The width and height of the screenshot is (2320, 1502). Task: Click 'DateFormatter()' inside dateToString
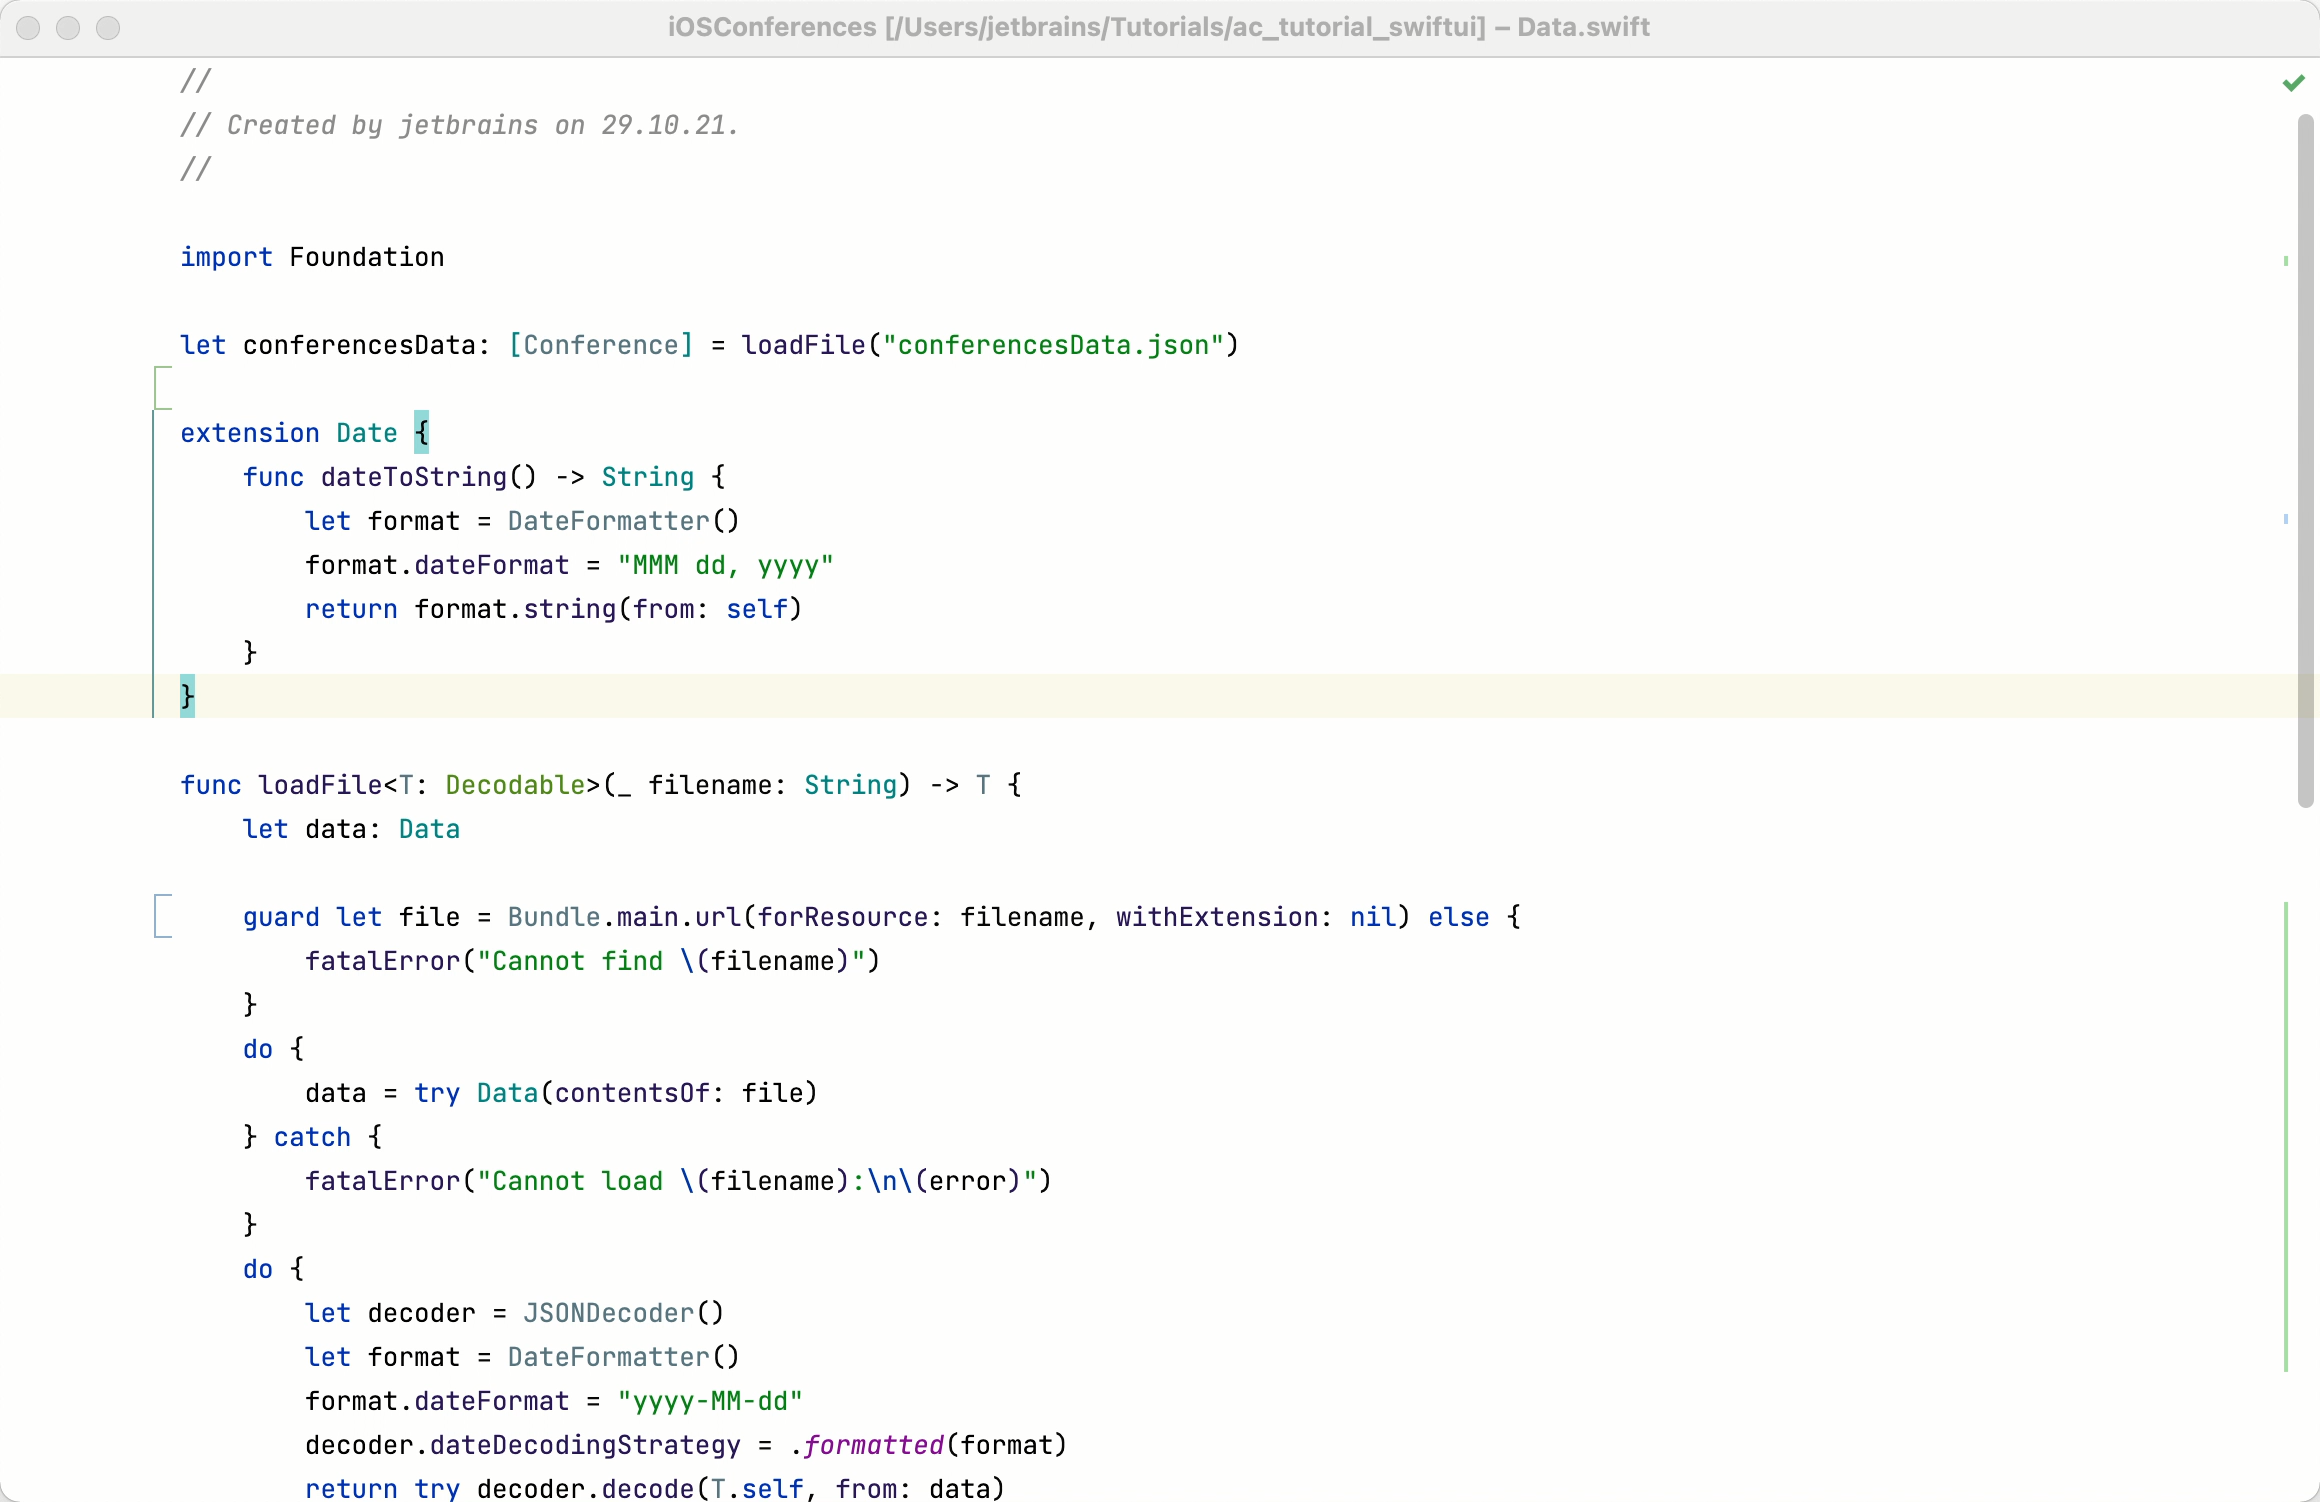pyautogui.click(x=624, y=521)
